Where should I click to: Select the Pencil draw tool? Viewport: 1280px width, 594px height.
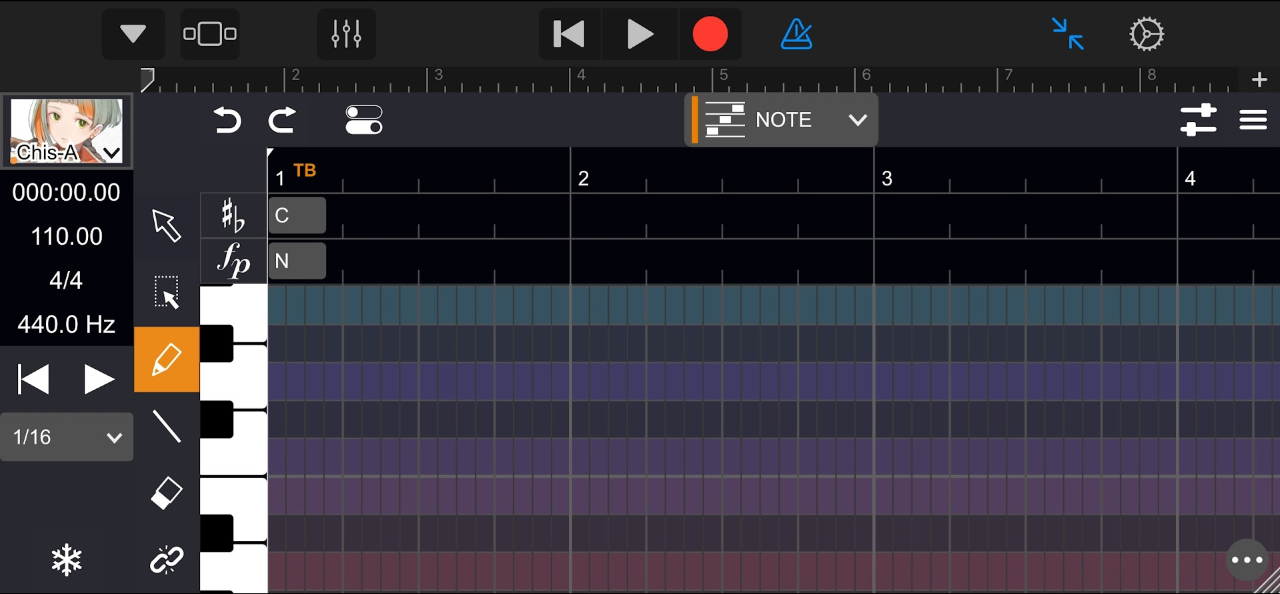167,359
